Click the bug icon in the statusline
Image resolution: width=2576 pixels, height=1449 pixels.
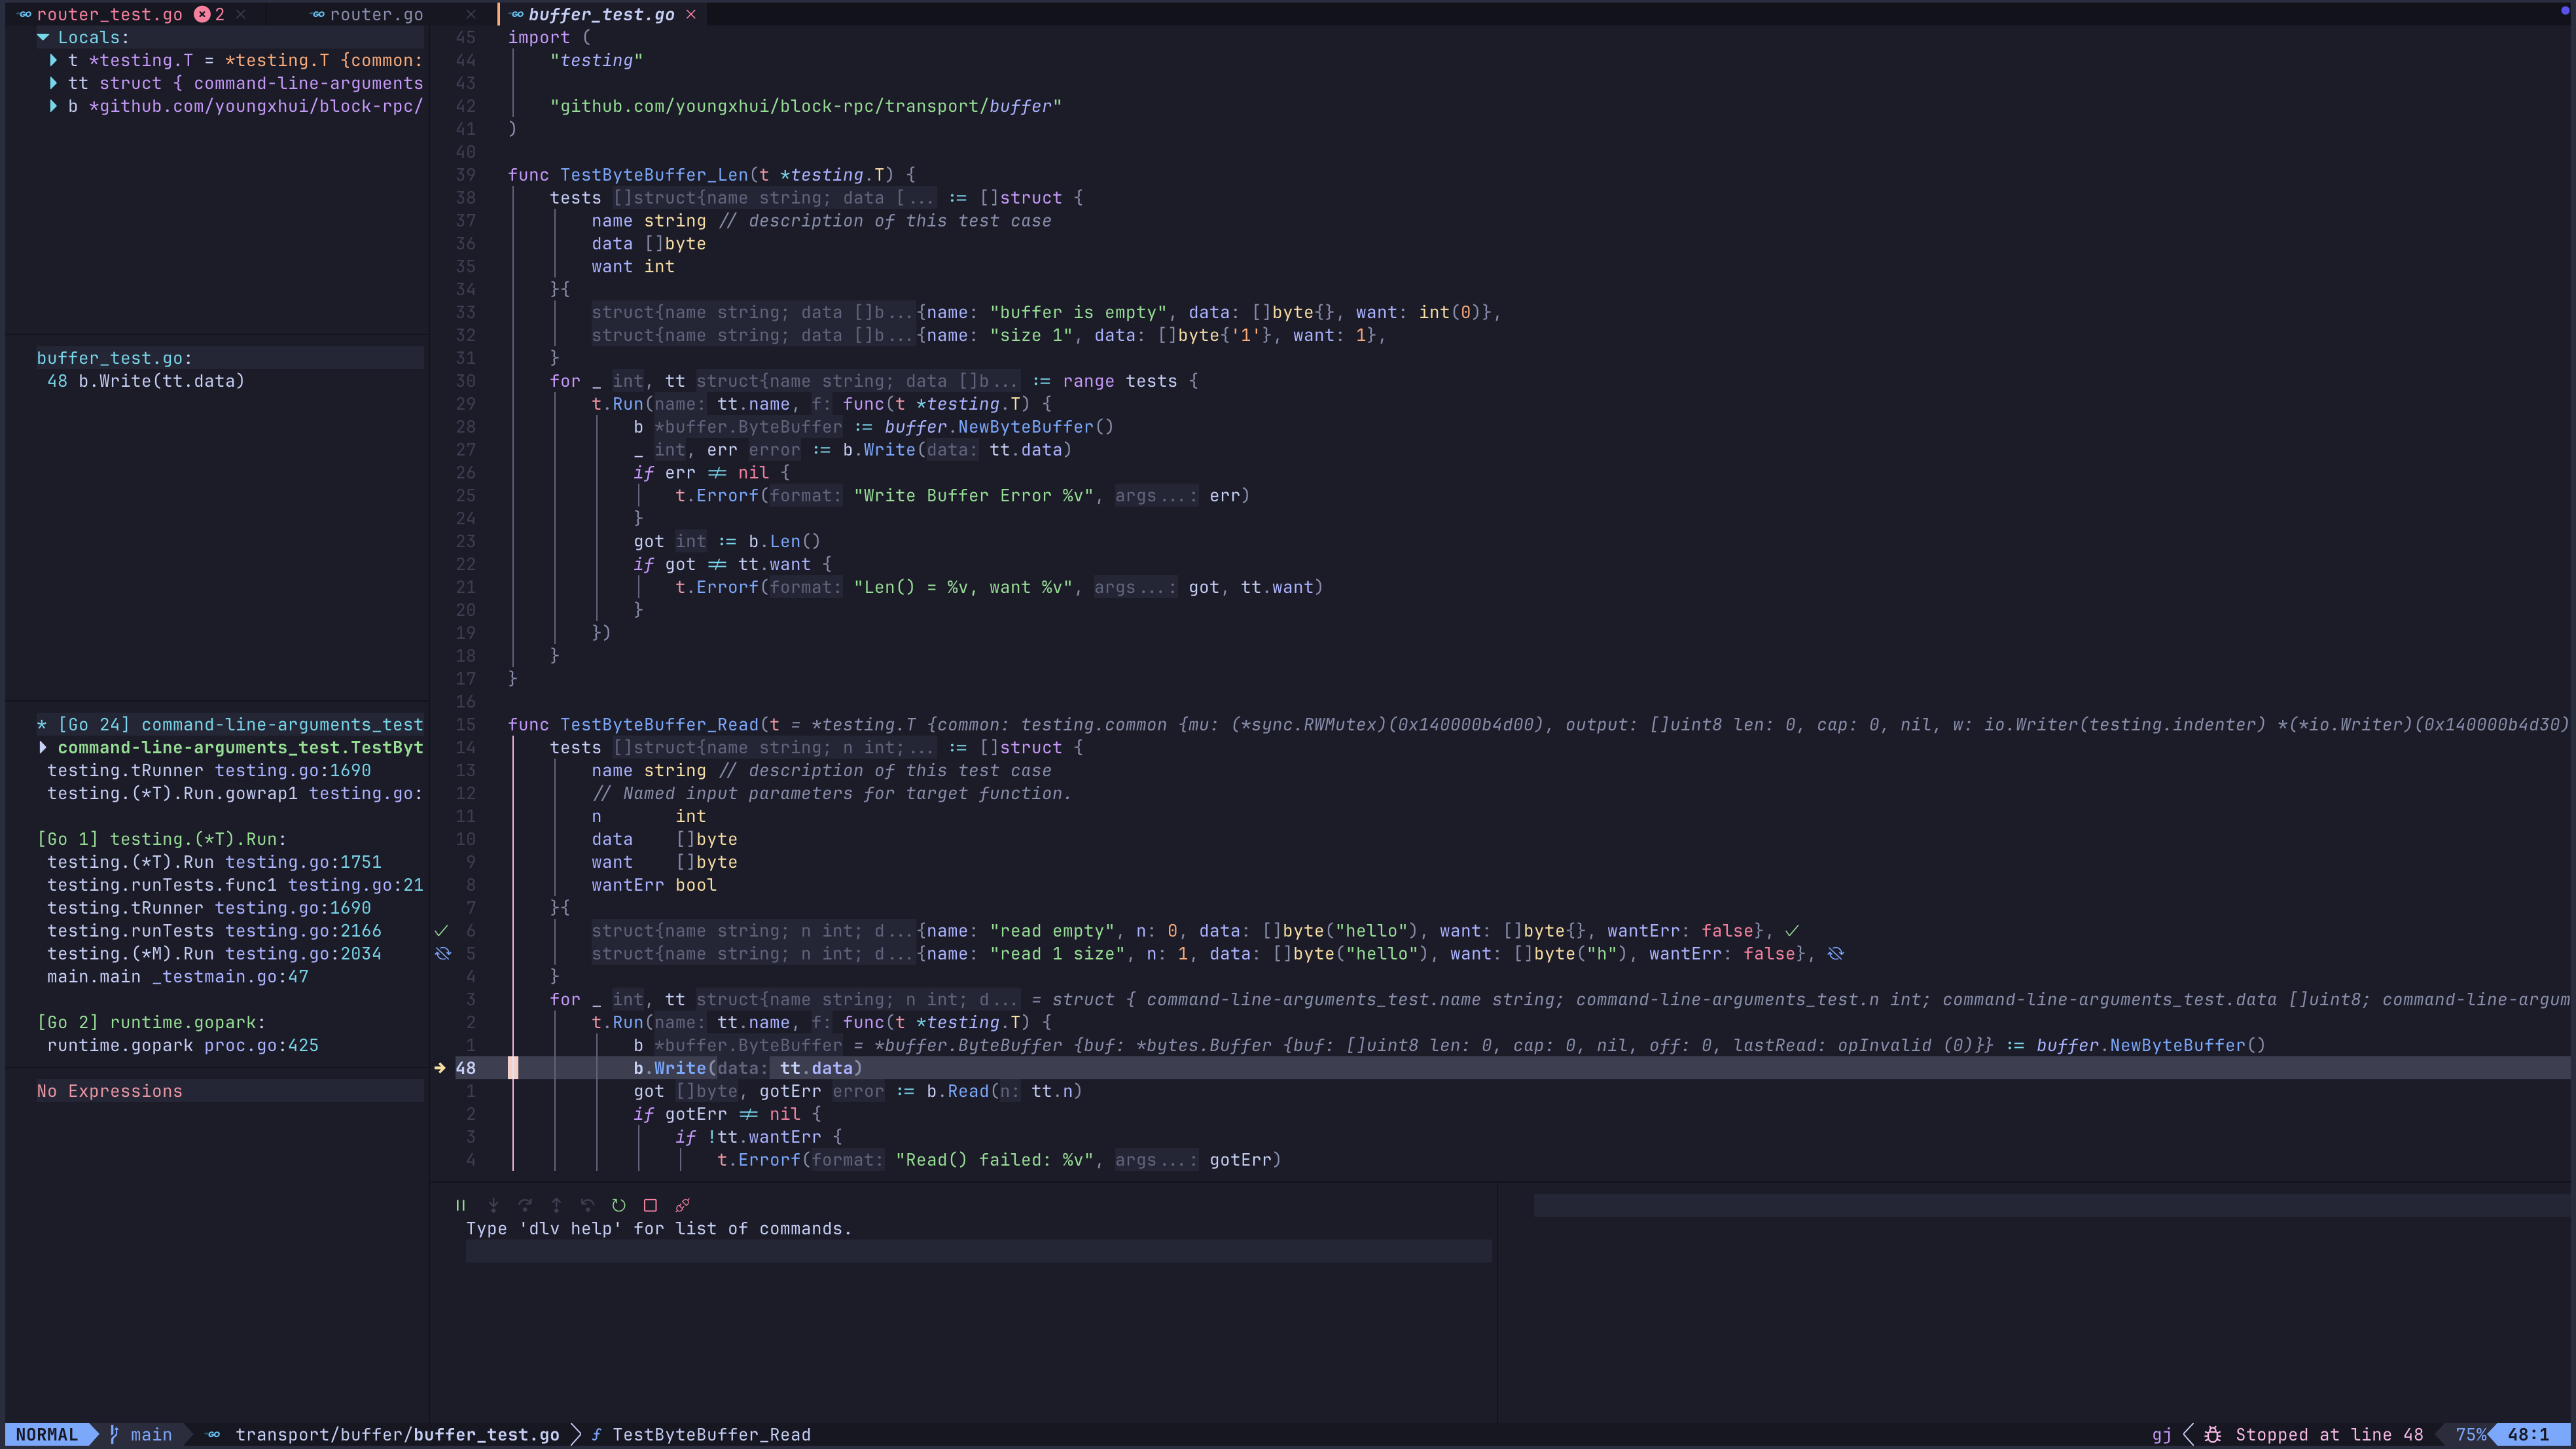click(2213, 1434)
